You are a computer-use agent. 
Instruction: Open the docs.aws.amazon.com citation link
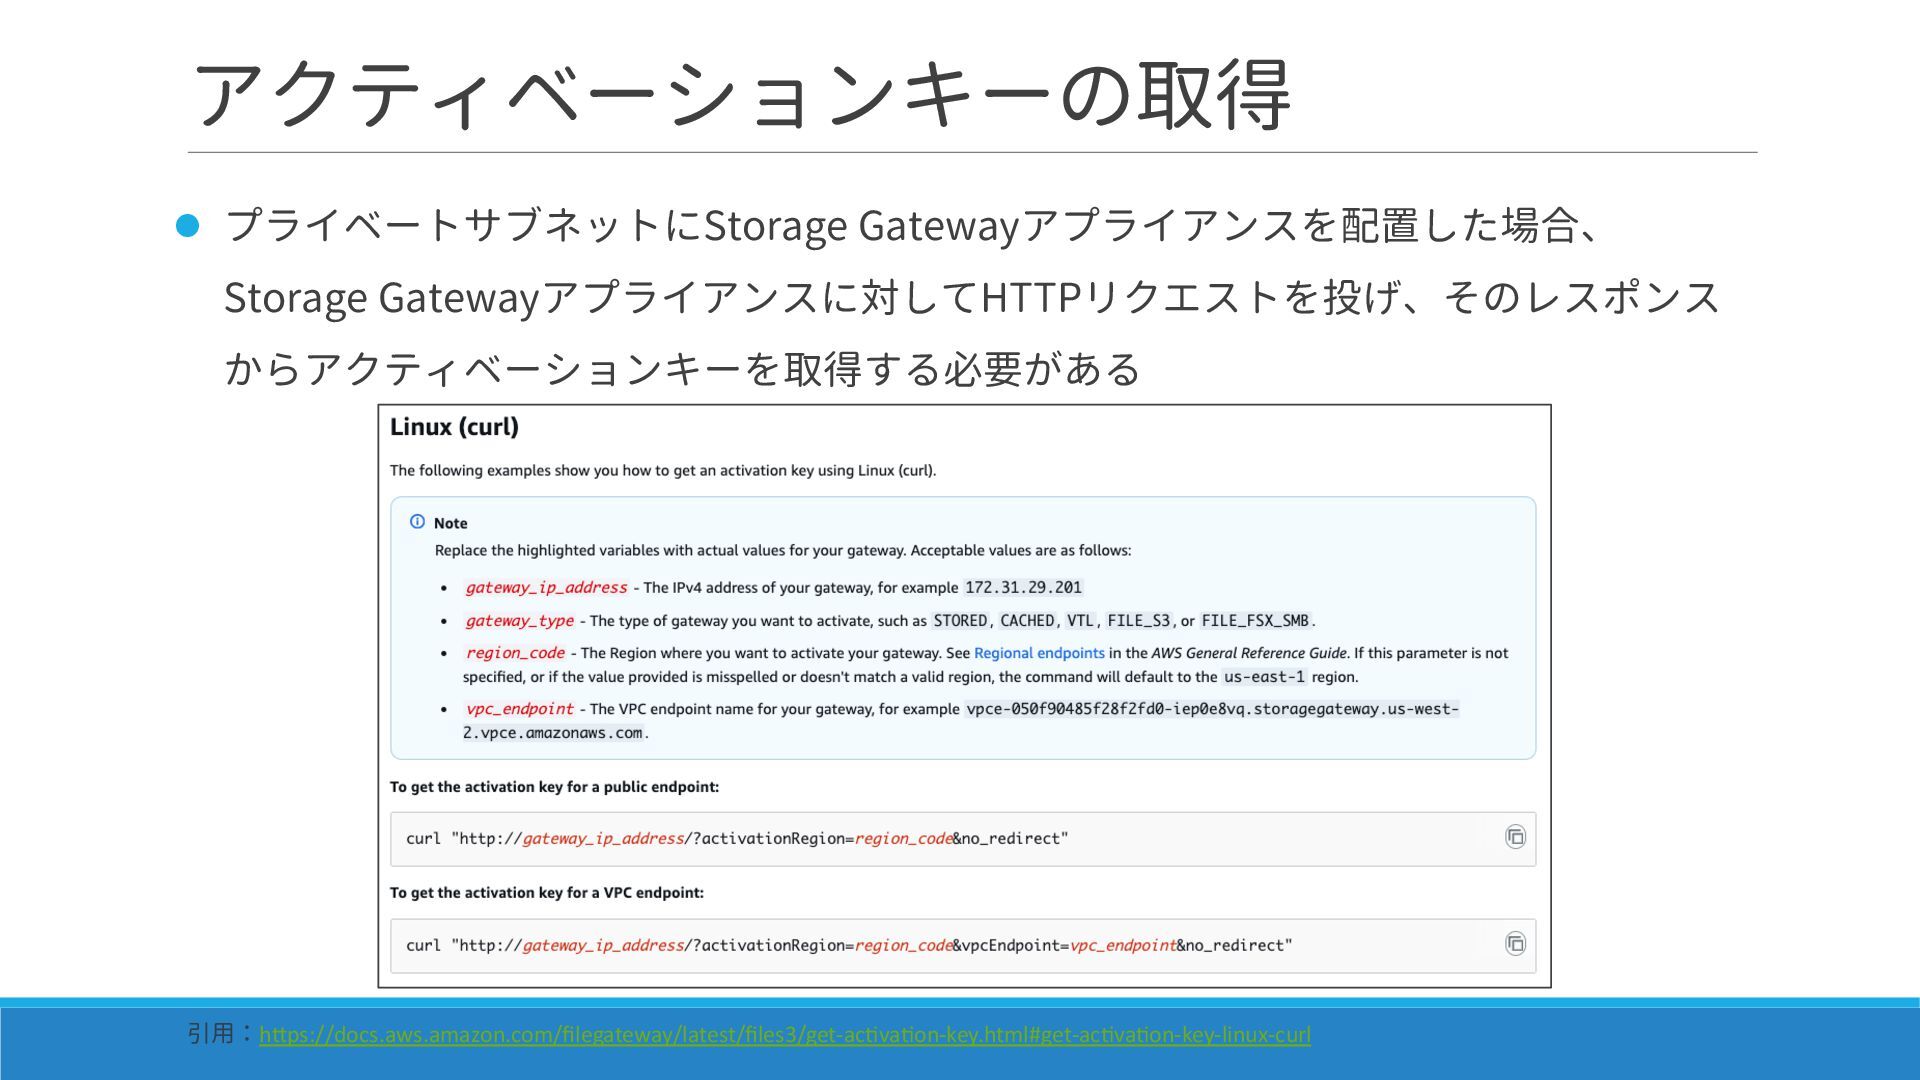tap(785, 1035)
